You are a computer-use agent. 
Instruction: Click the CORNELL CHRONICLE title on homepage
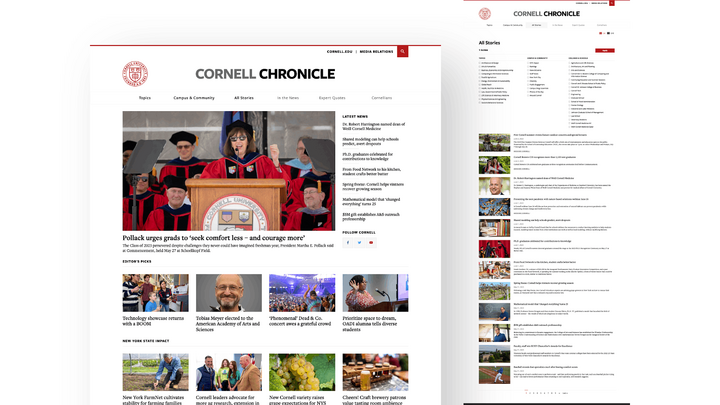pos(265,74)
